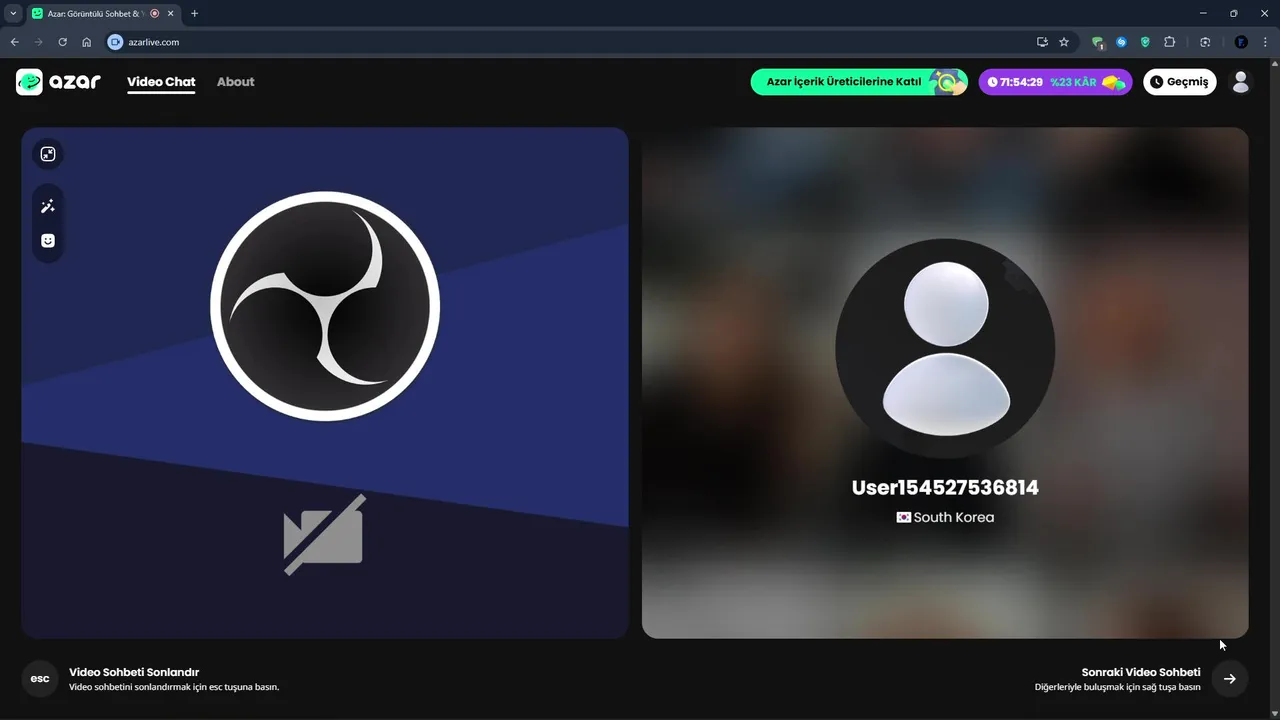Click the camera site permission icon
1280x720 pixels.
tap(115, 42)
